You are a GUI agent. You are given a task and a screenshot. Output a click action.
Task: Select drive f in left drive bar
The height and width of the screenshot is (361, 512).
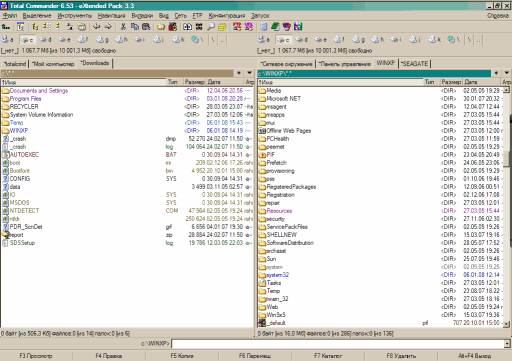83,40
